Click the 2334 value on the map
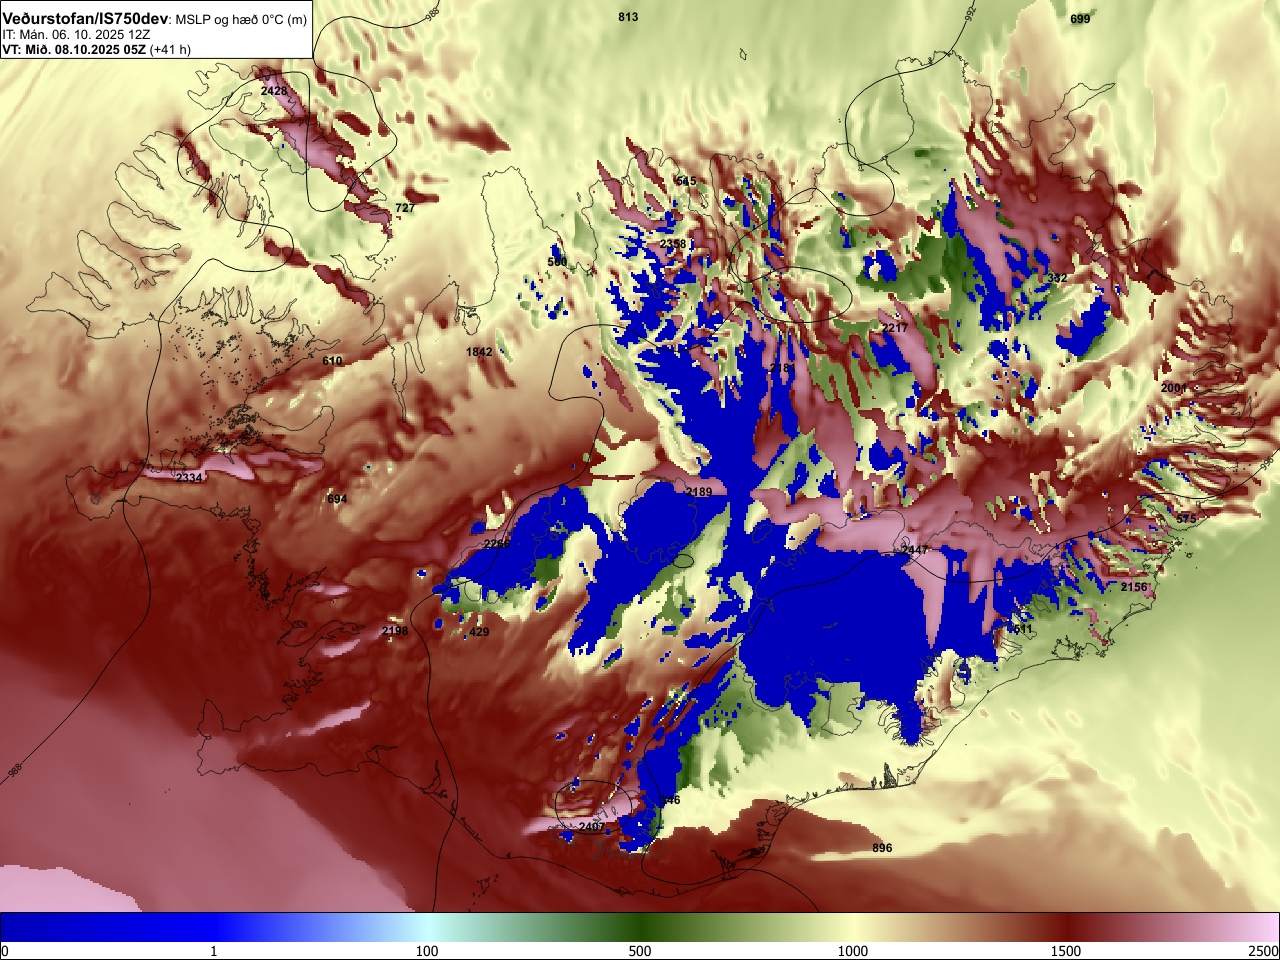Screen dimensions: 1280x960 pos(189,478)
